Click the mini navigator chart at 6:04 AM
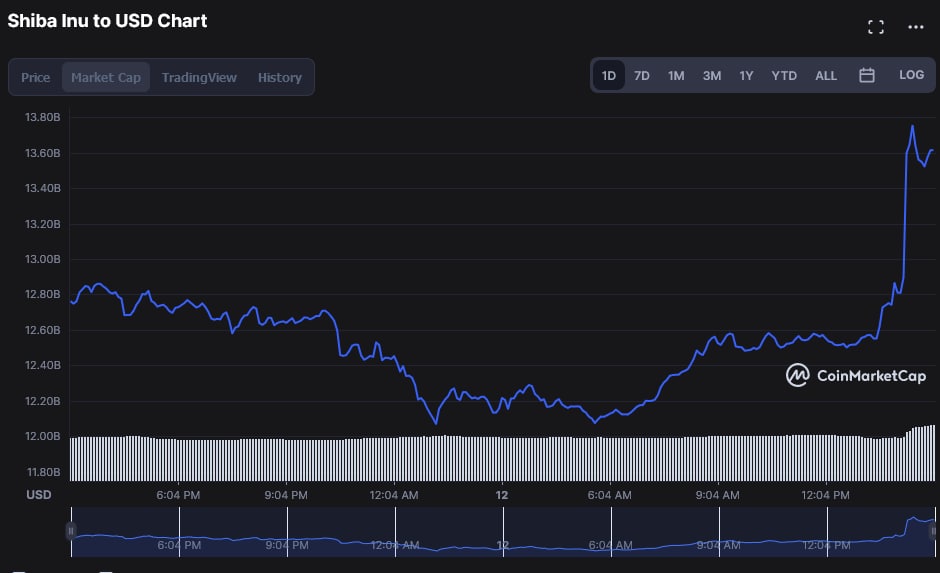Image resolution: width=940 pixels, height=573 pixels. (x=609, y=540)
